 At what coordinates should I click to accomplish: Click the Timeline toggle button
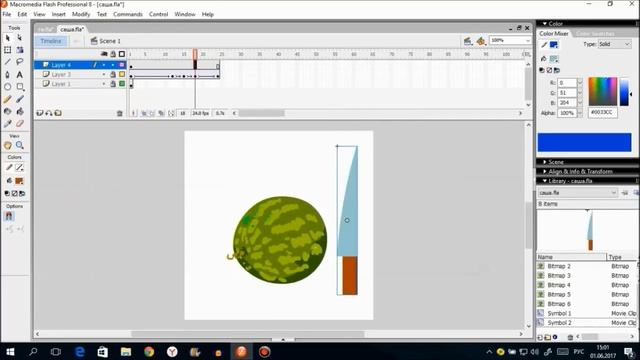tap(51, 41)
